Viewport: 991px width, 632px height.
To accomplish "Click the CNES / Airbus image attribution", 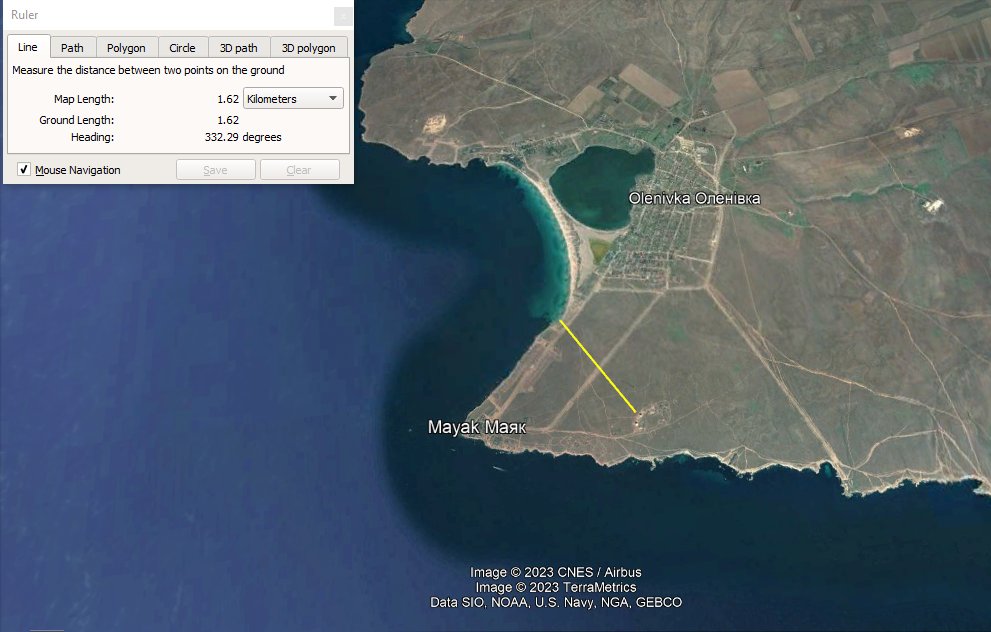I will 556,572.
